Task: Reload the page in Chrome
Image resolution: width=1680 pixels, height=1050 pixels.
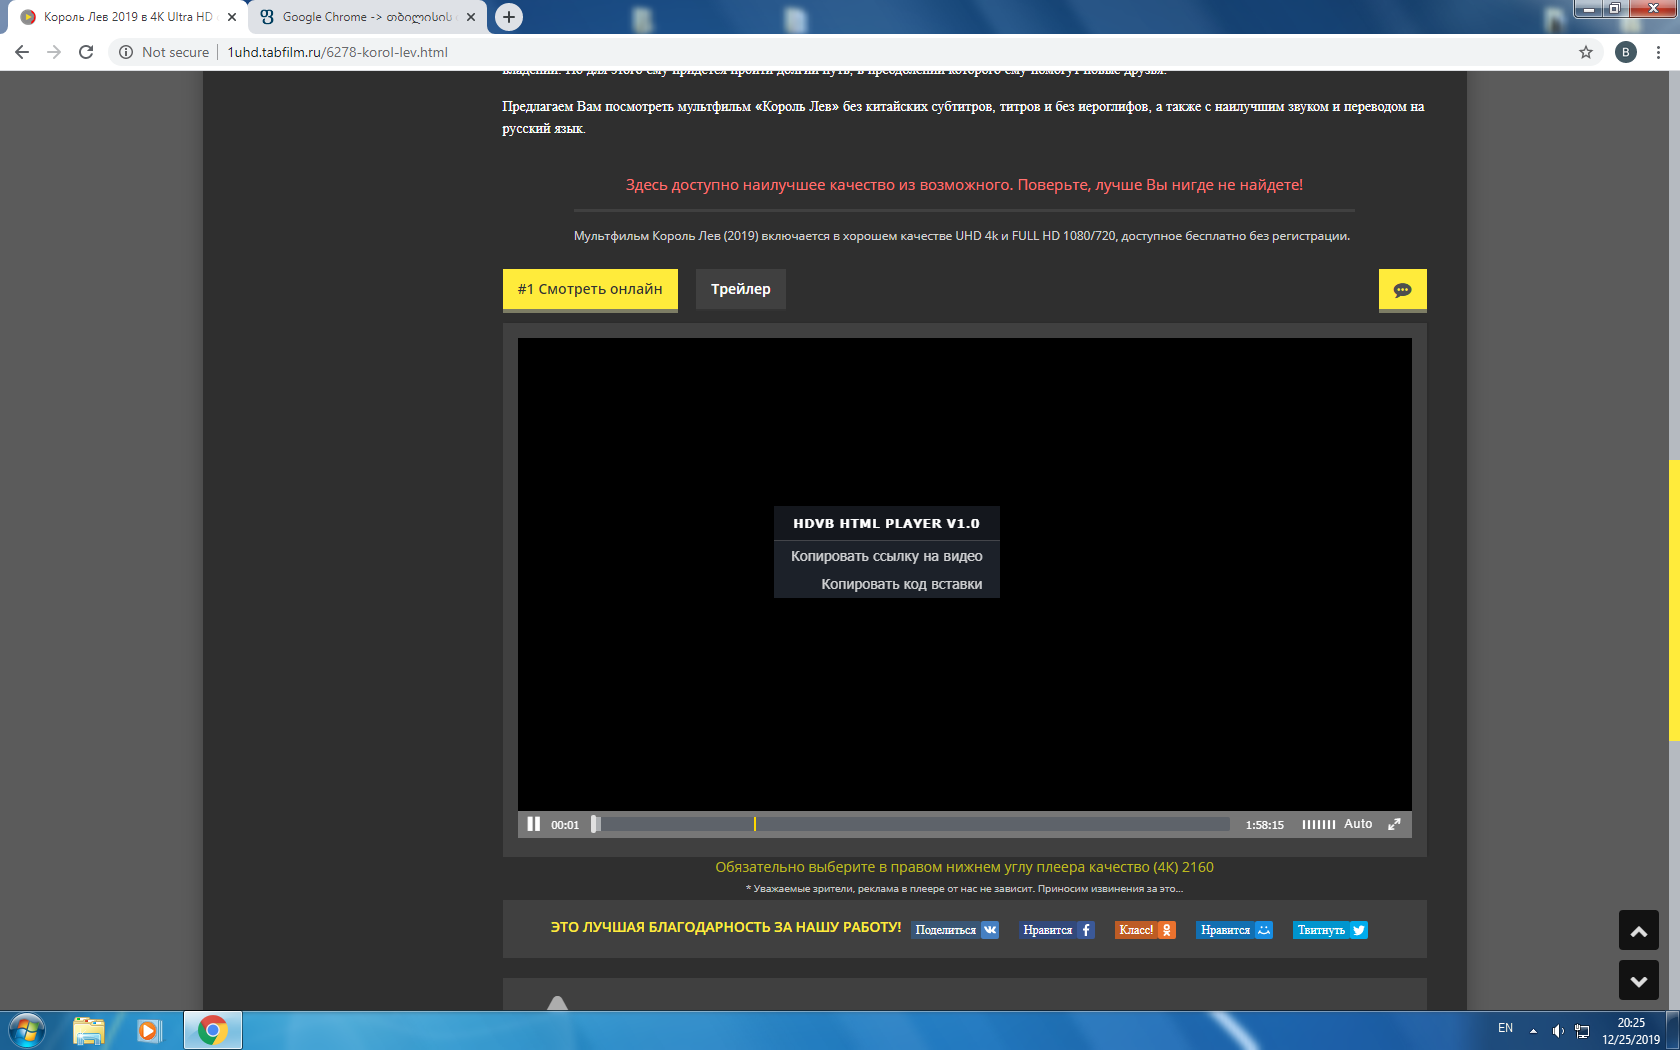Action: [x=86, y=52]
